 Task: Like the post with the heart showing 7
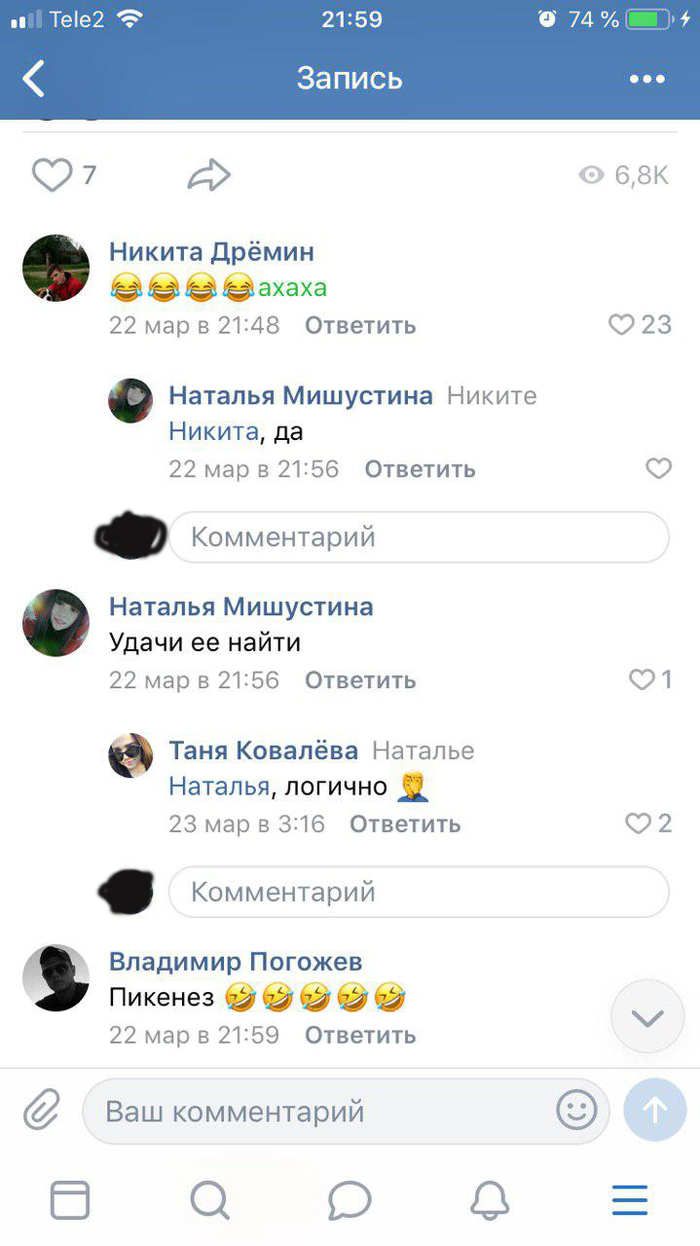(52, 176)
